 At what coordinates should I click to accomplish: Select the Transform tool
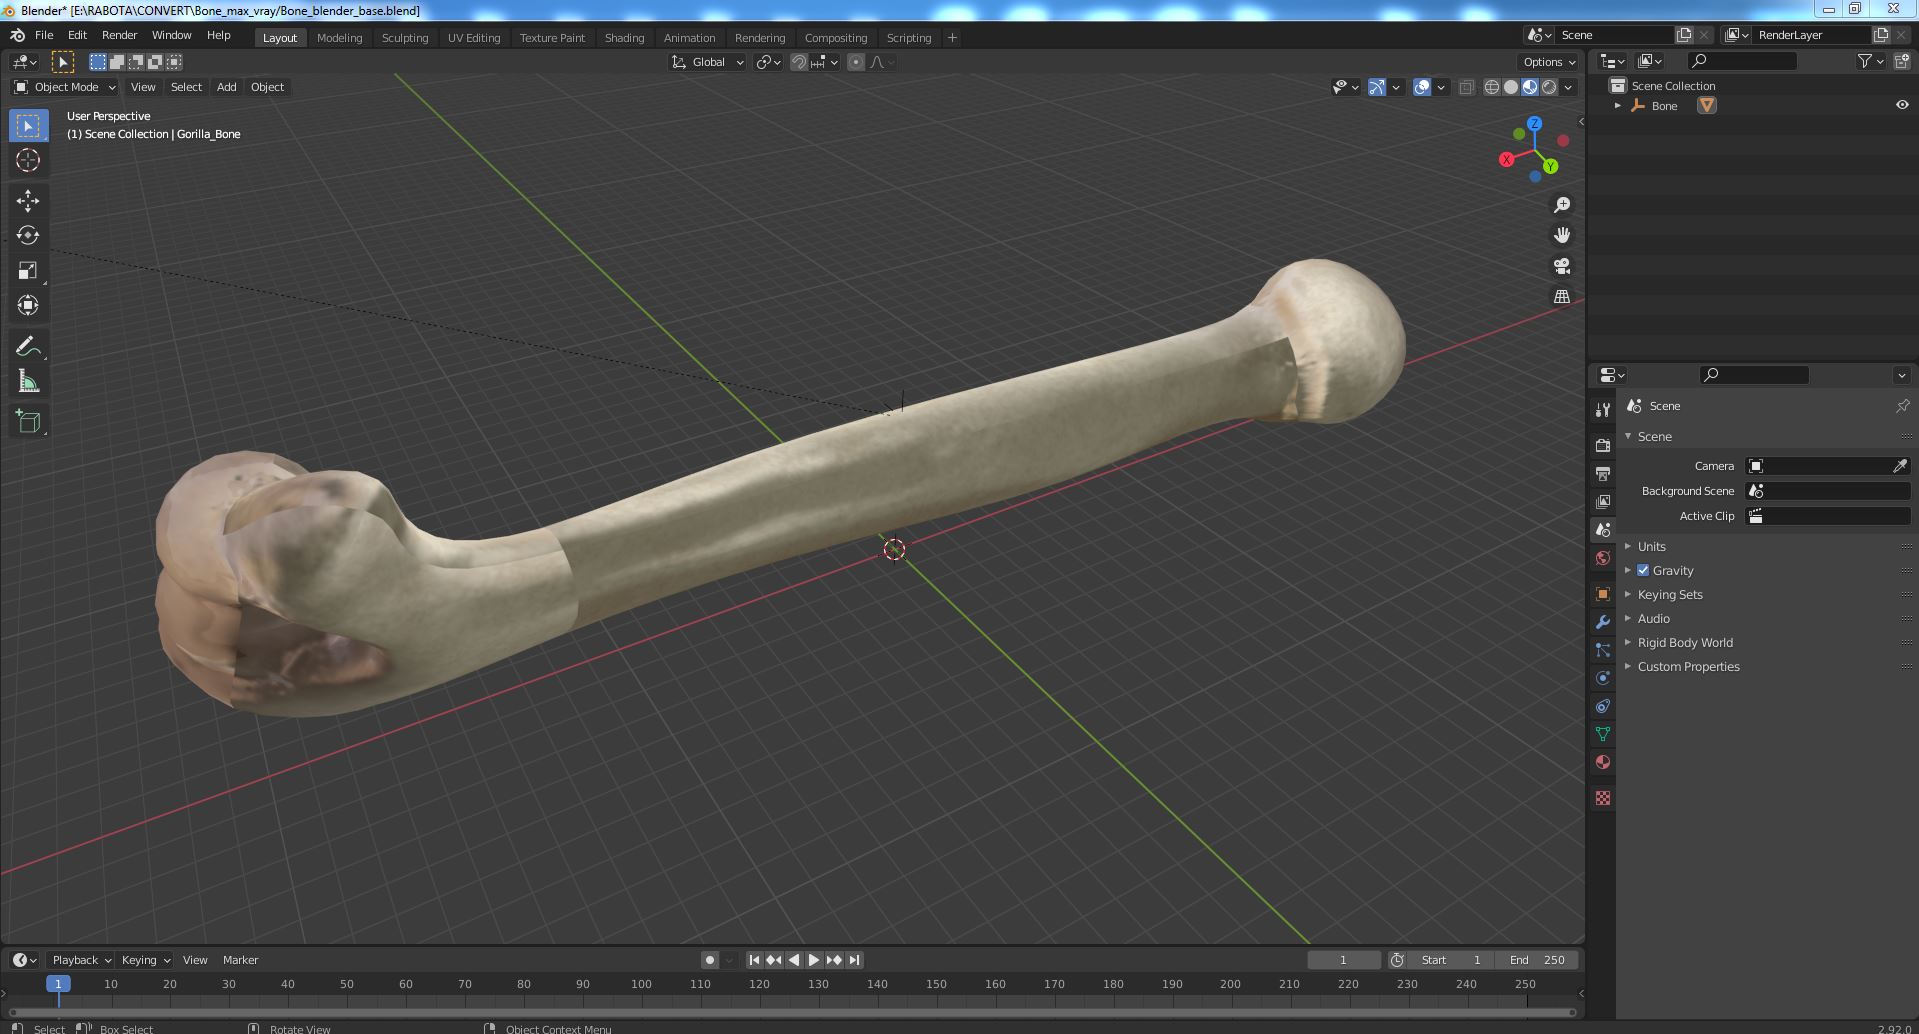pos(28,306)
